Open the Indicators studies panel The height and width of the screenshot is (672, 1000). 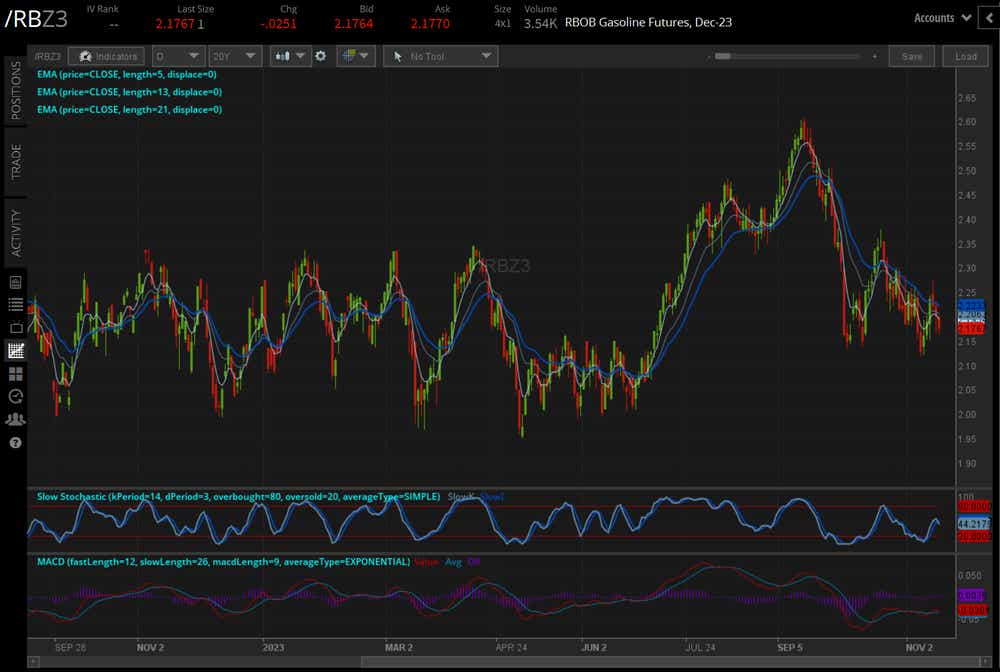coord(107,57)
